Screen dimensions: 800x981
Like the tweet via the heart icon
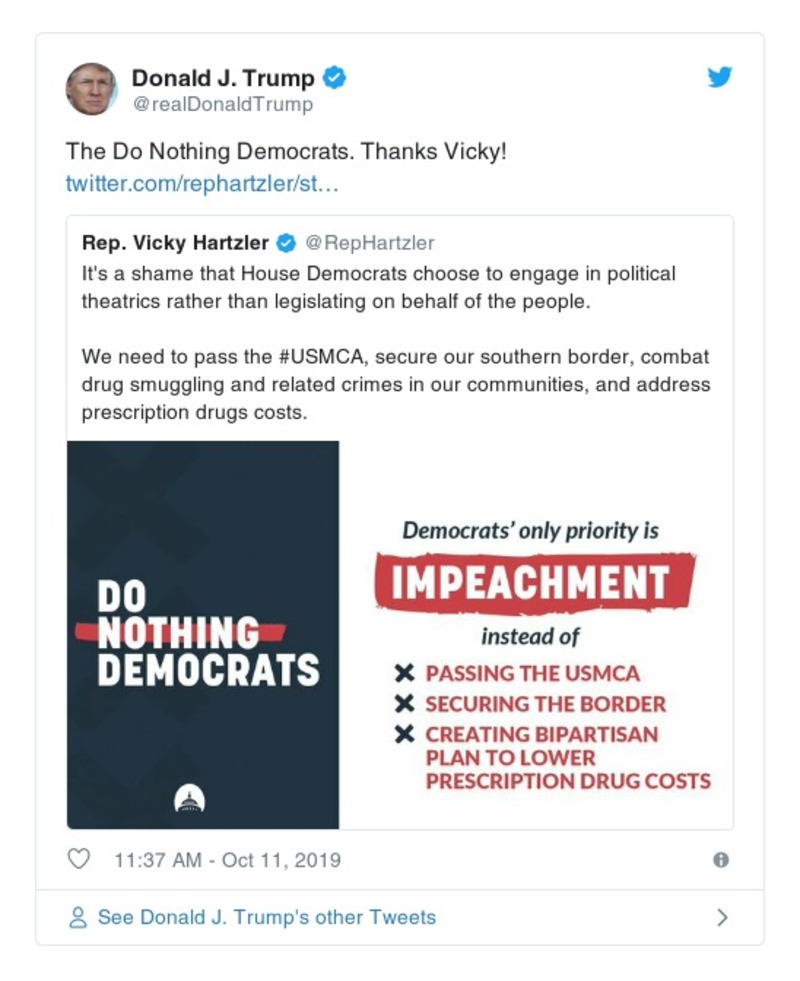[x=77, y=859]
